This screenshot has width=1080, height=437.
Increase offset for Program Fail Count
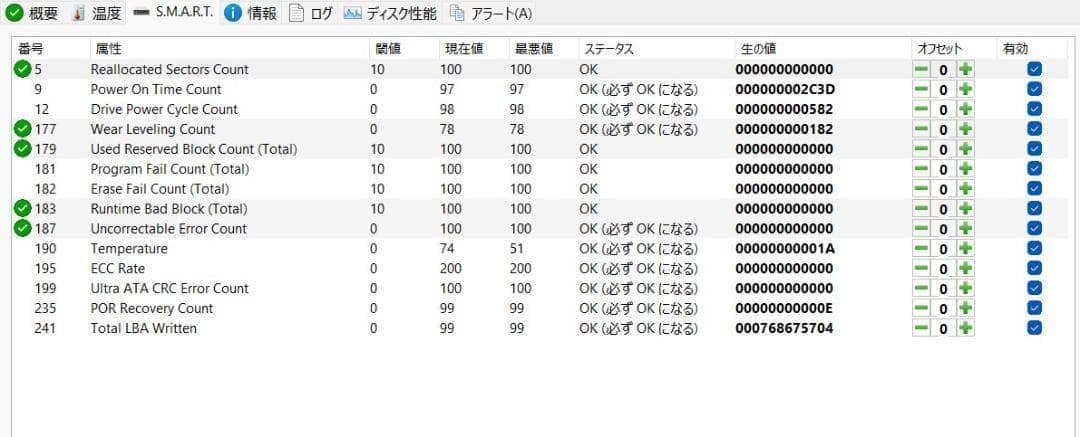(966, 169)
